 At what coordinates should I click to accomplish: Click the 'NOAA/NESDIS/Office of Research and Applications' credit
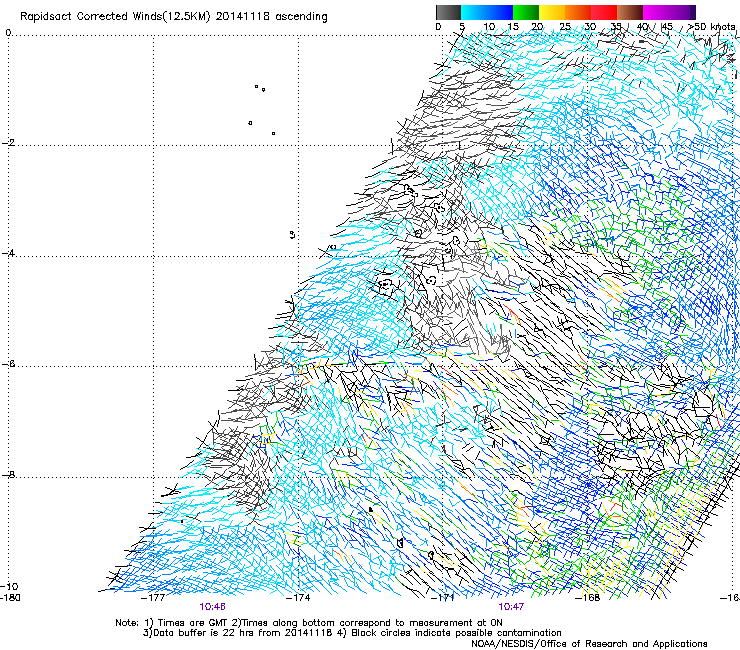pos(589,644)
